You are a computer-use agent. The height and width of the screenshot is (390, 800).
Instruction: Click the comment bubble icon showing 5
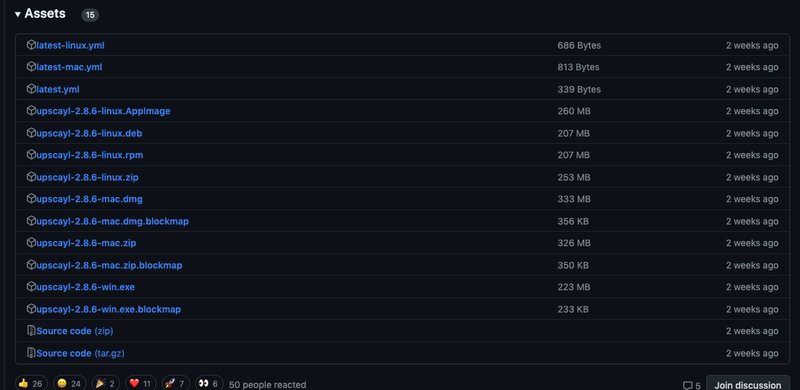coord(687,385)
